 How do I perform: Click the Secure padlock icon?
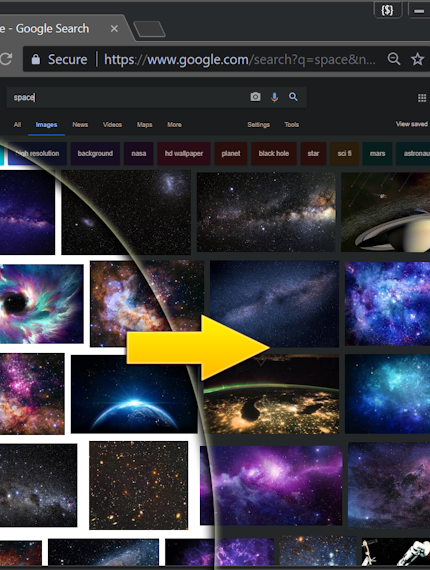pyautogui.click(x=36, y=59)
